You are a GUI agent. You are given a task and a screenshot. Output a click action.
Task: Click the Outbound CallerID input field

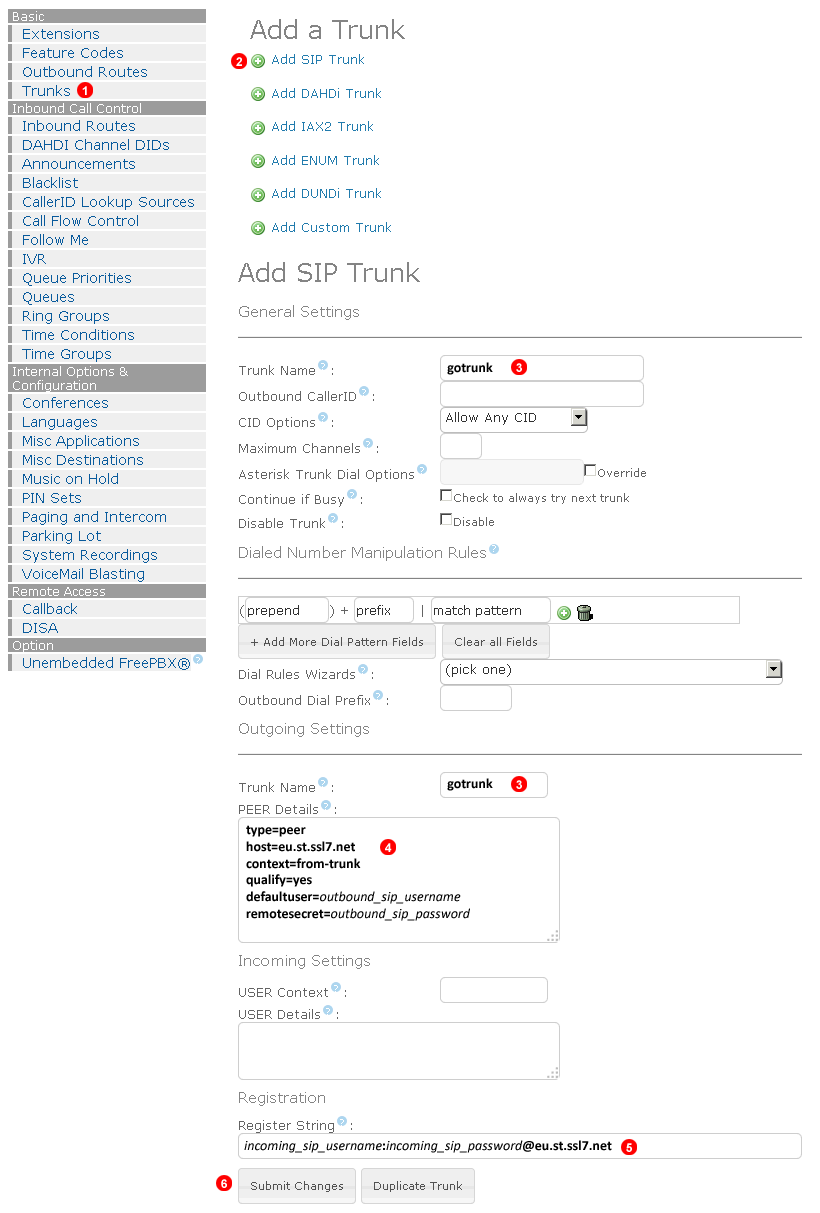click(x=542, y=394)
